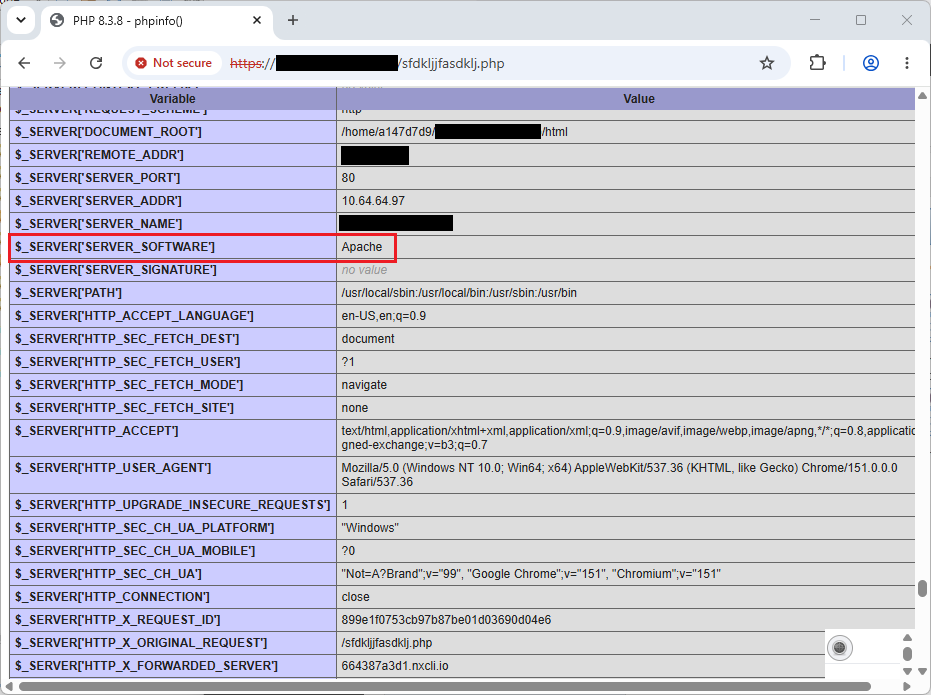
Task: Click the $_SERVER['HTTP_SEC_FETCH_MODE'] cell
Action: click(173, 385)
